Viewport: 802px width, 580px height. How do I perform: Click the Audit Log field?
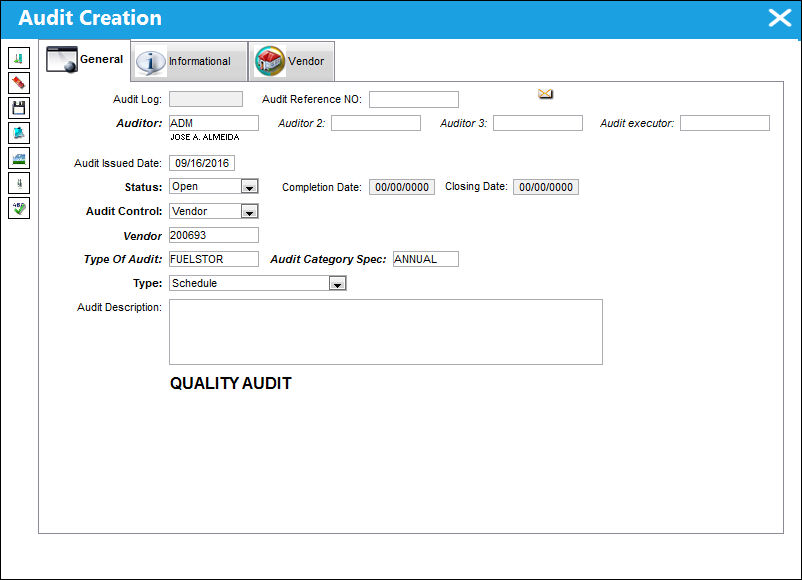pos(206,99)
